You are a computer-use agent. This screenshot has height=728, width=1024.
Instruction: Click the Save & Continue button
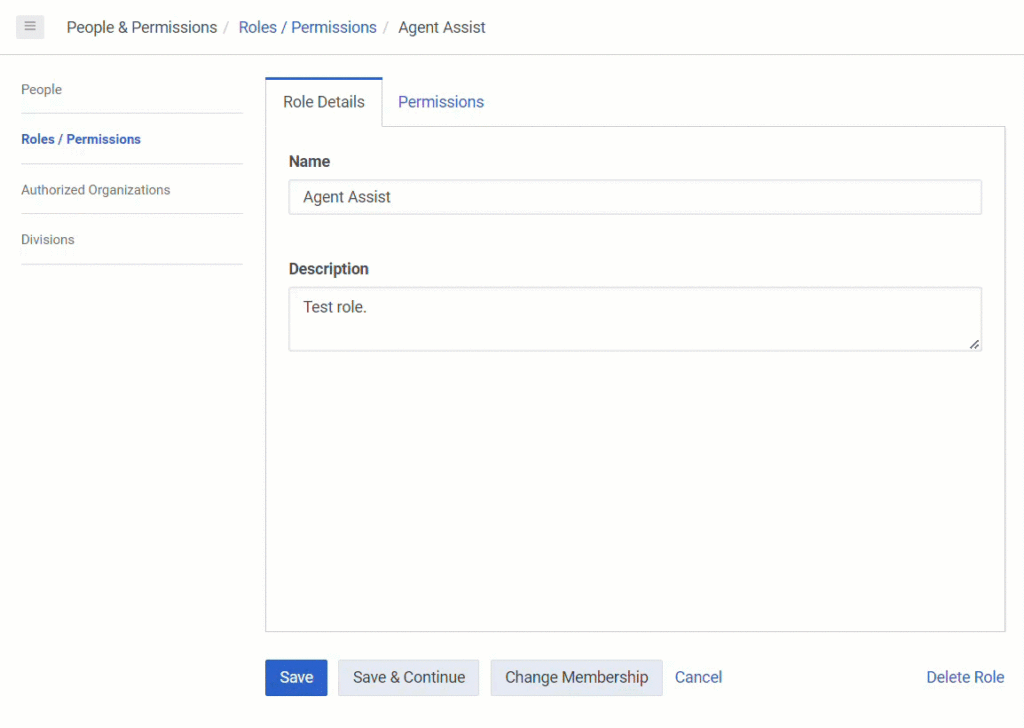pos(408,677)
